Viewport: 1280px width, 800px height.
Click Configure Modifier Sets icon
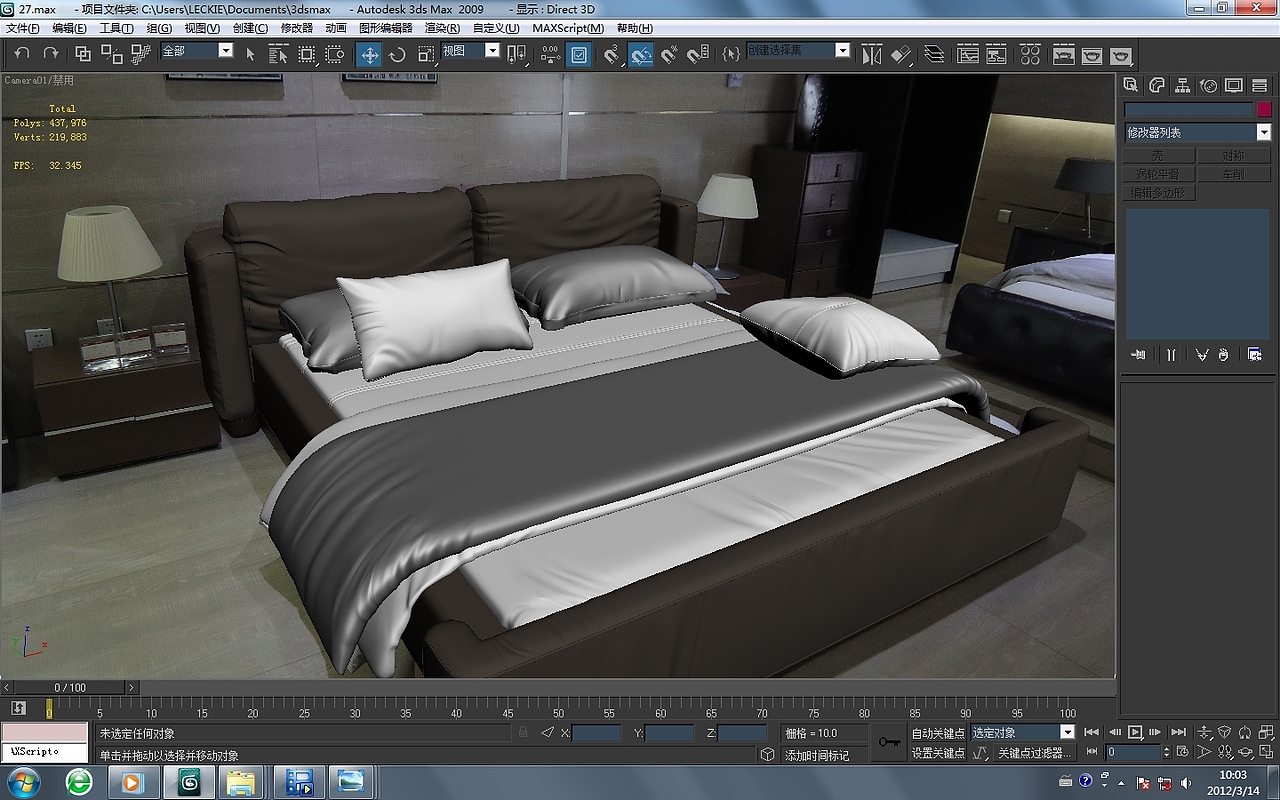pyautogui.click(x=1255, y=355)
